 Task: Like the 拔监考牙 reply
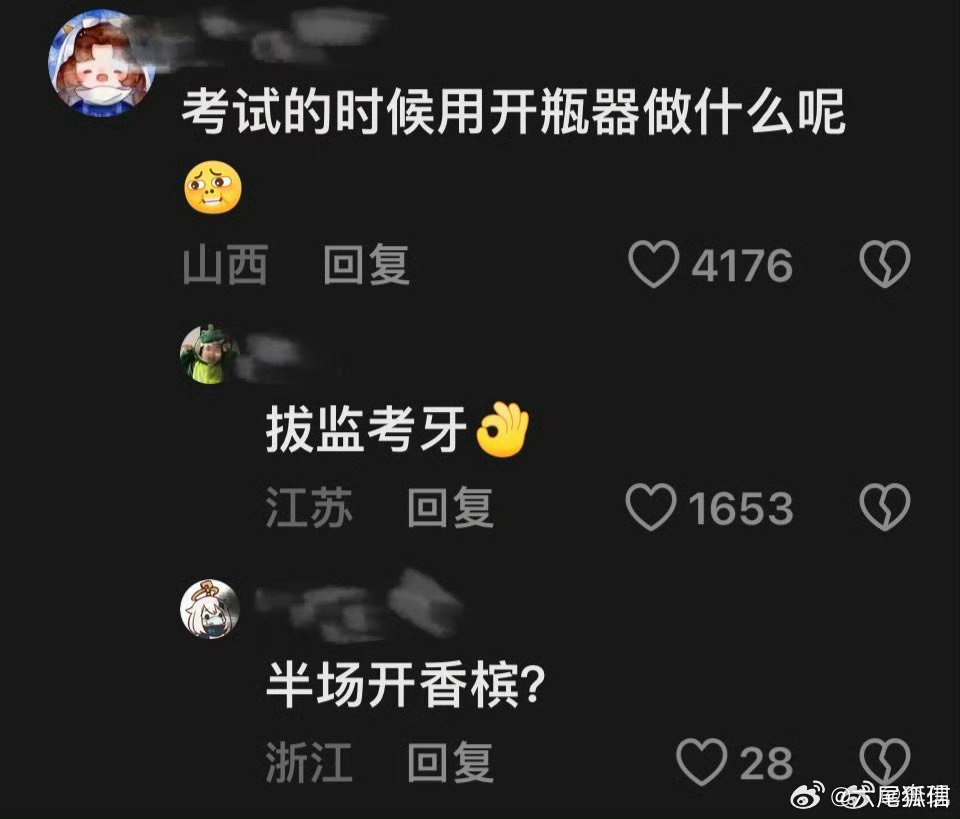pos(651,507)
